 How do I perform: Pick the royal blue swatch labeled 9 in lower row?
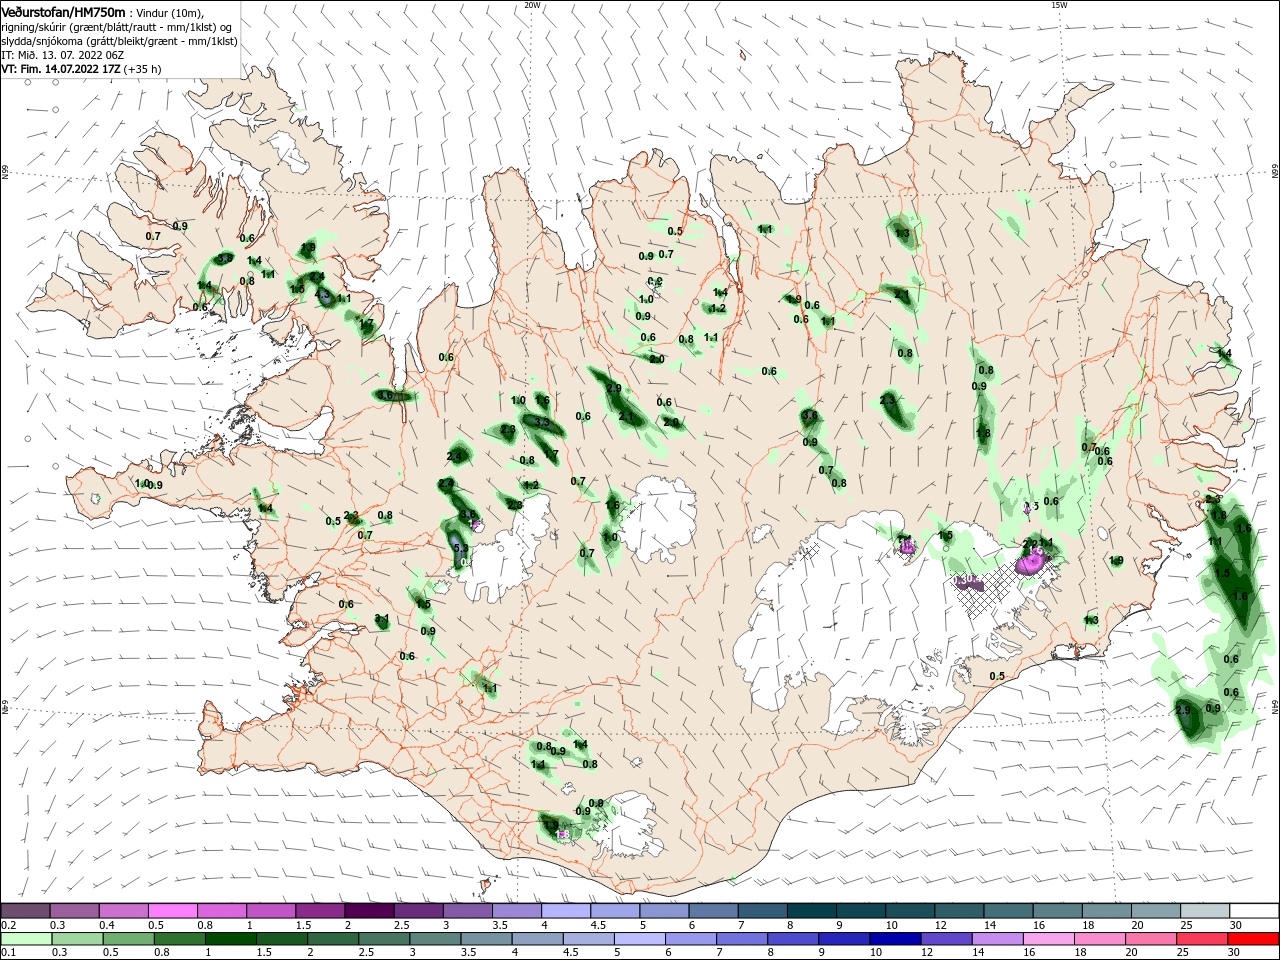point(842,939)
